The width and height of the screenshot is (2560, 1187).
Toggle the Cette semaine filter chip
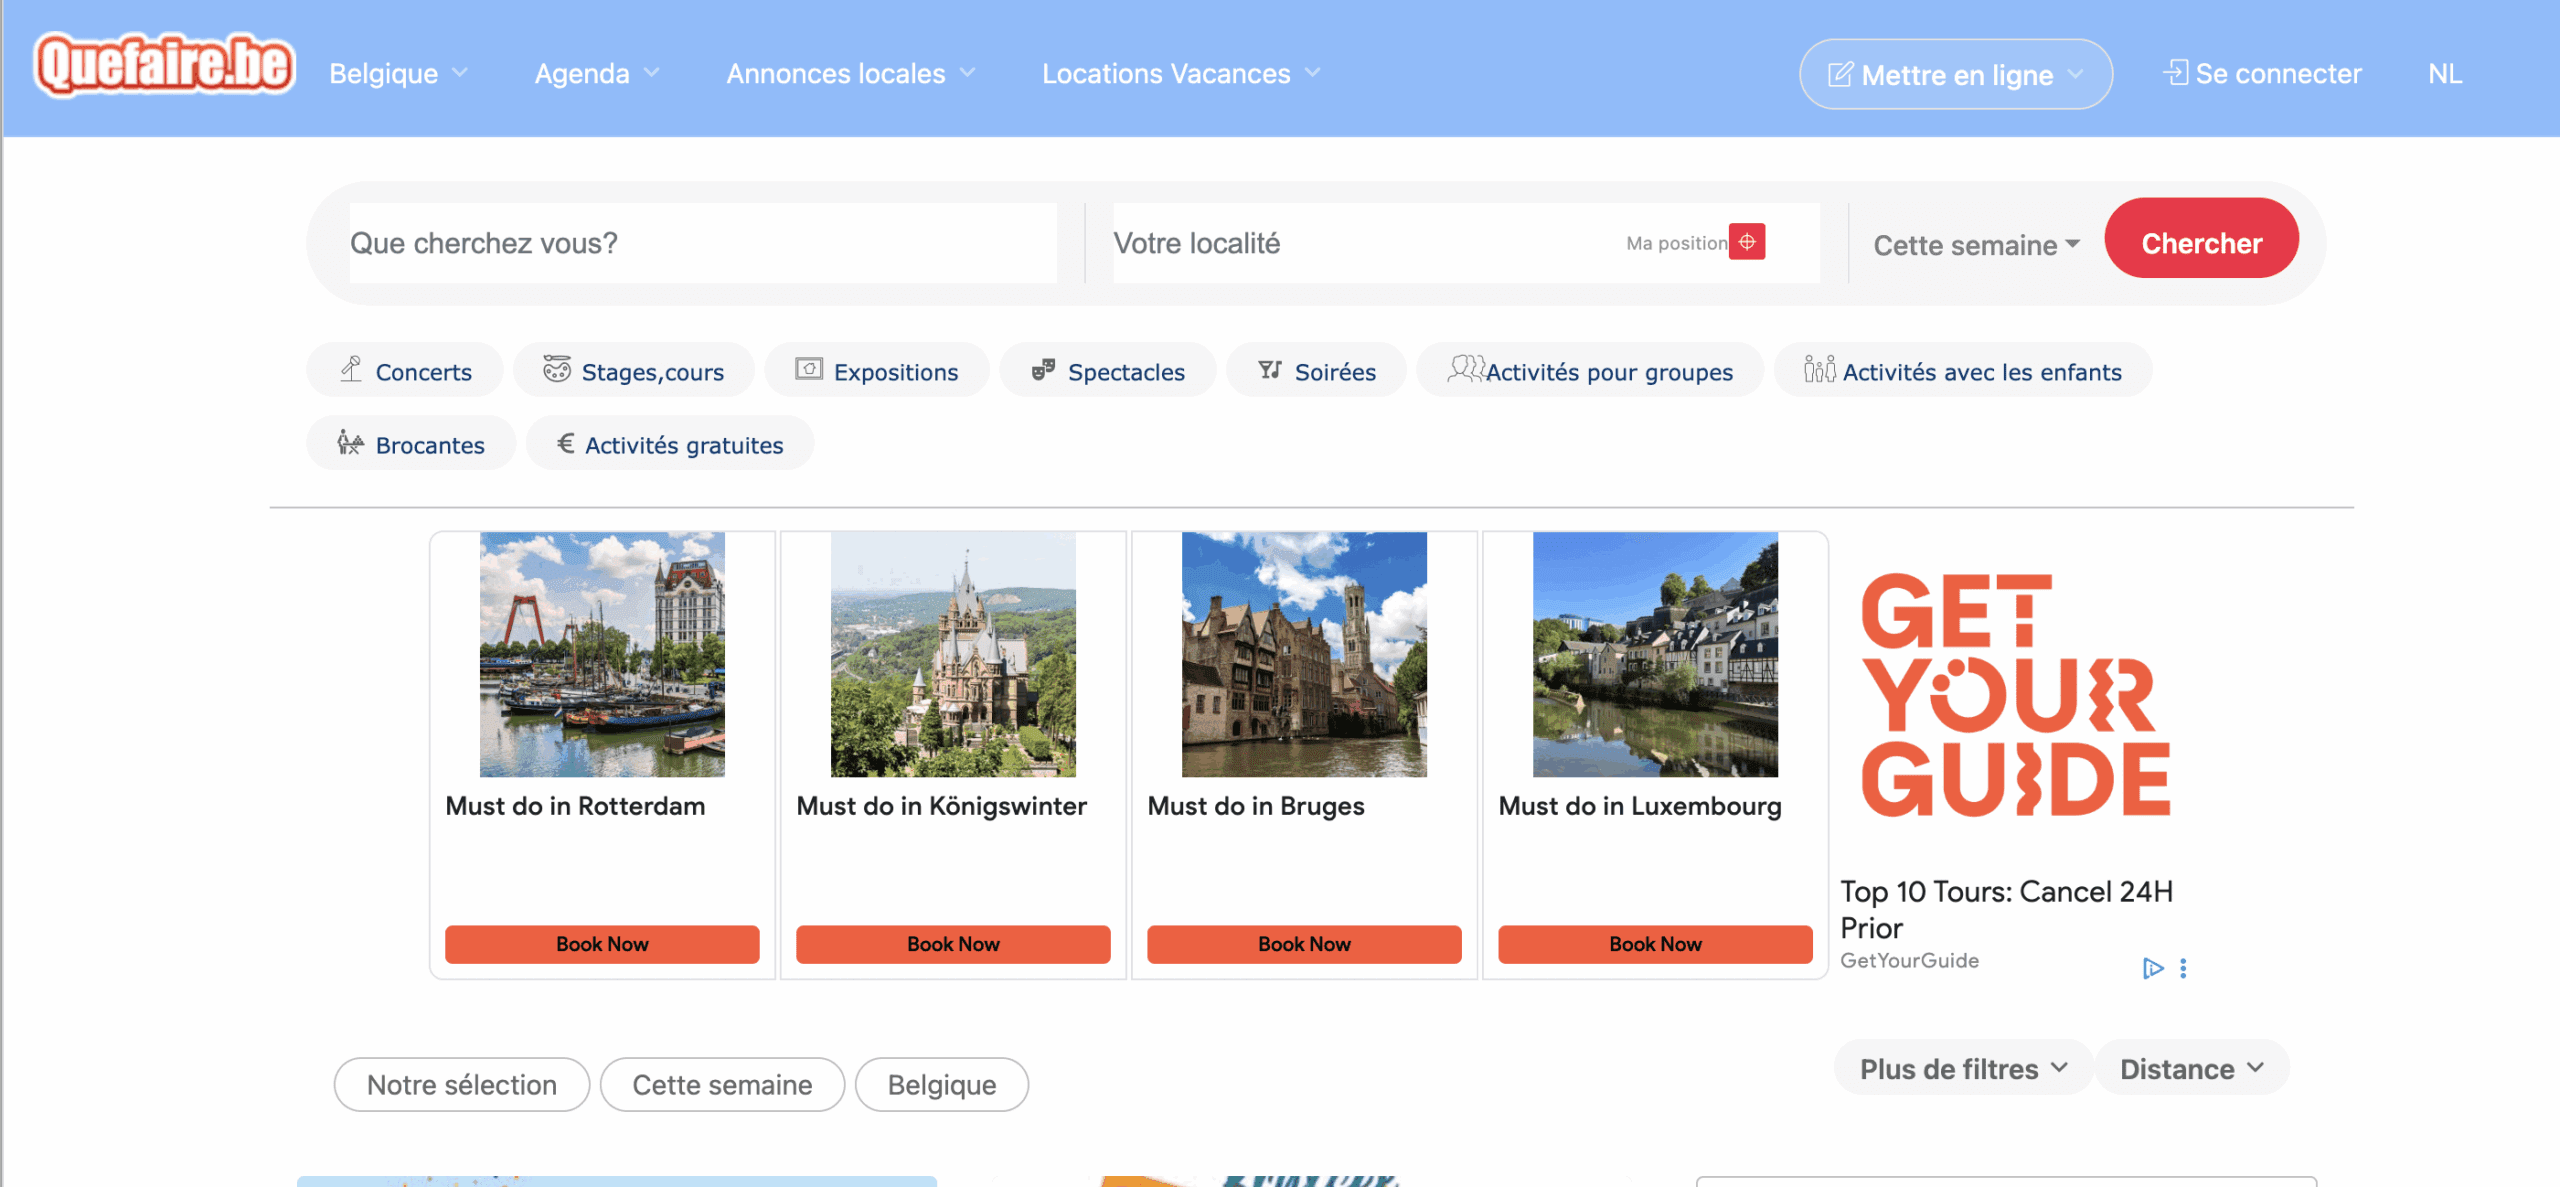point(722,1084)
